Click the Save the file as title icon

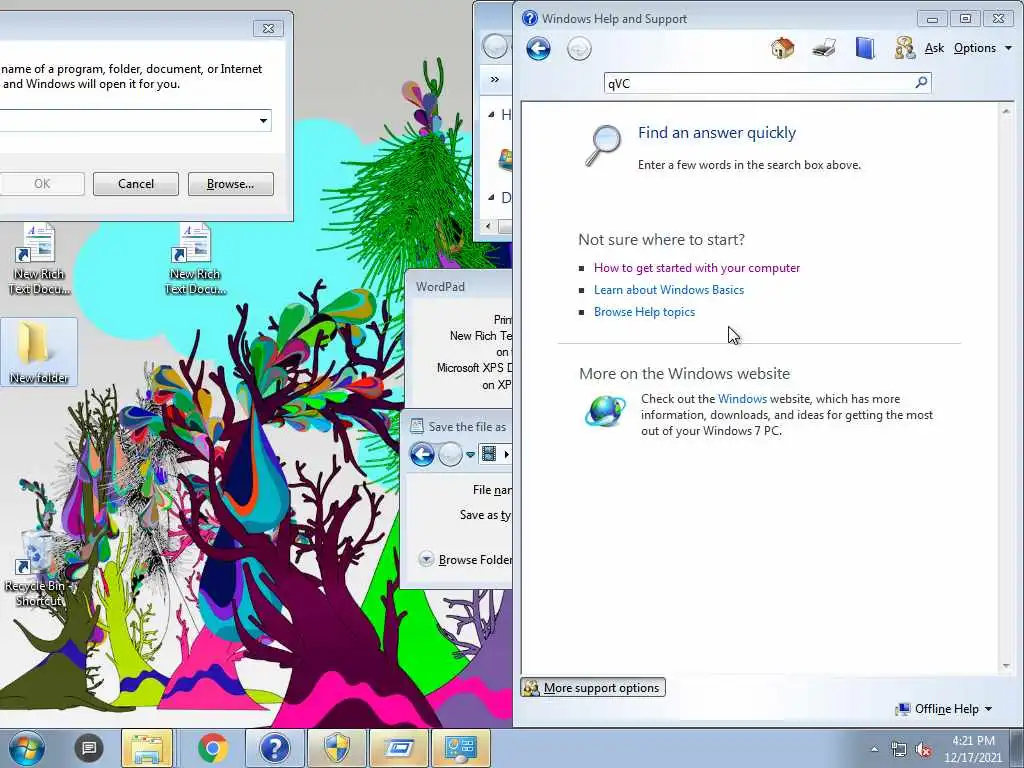(x=416, y=426)
